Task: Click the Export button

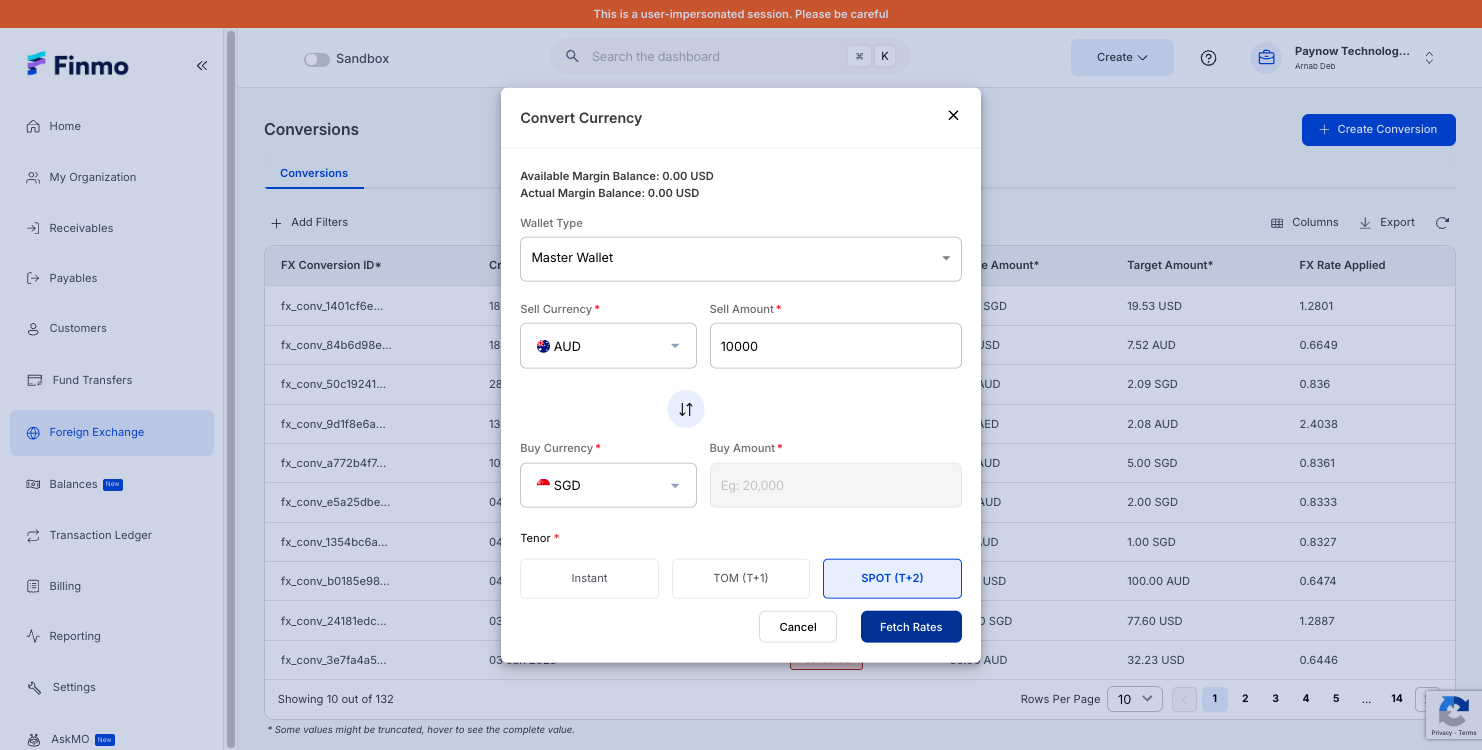Action: tap(1387, 222)
